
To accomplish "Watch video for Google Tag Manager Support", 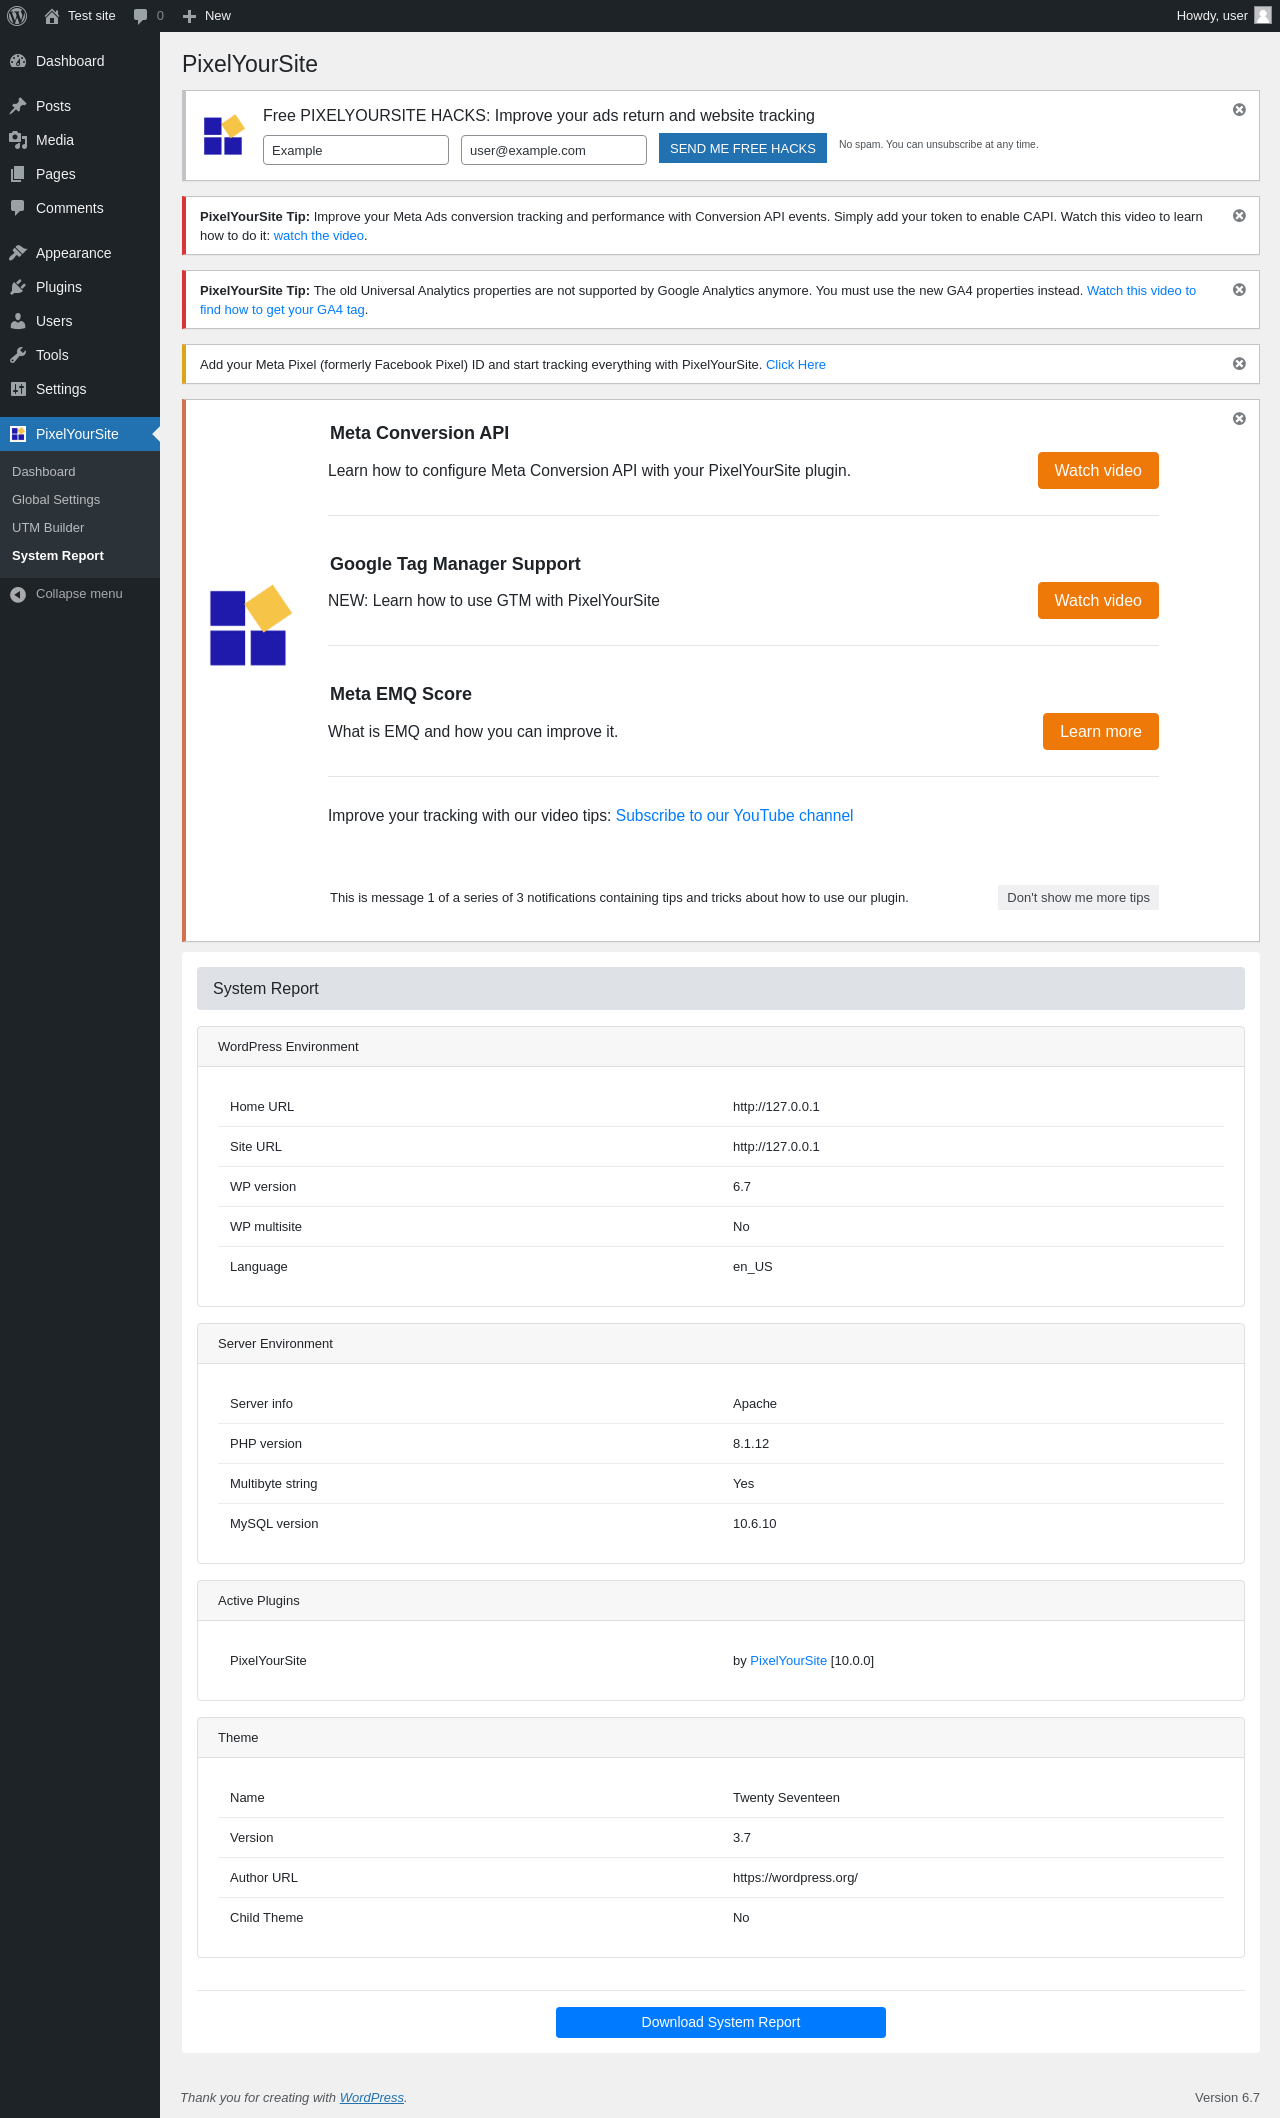I will coord(1098,601).
